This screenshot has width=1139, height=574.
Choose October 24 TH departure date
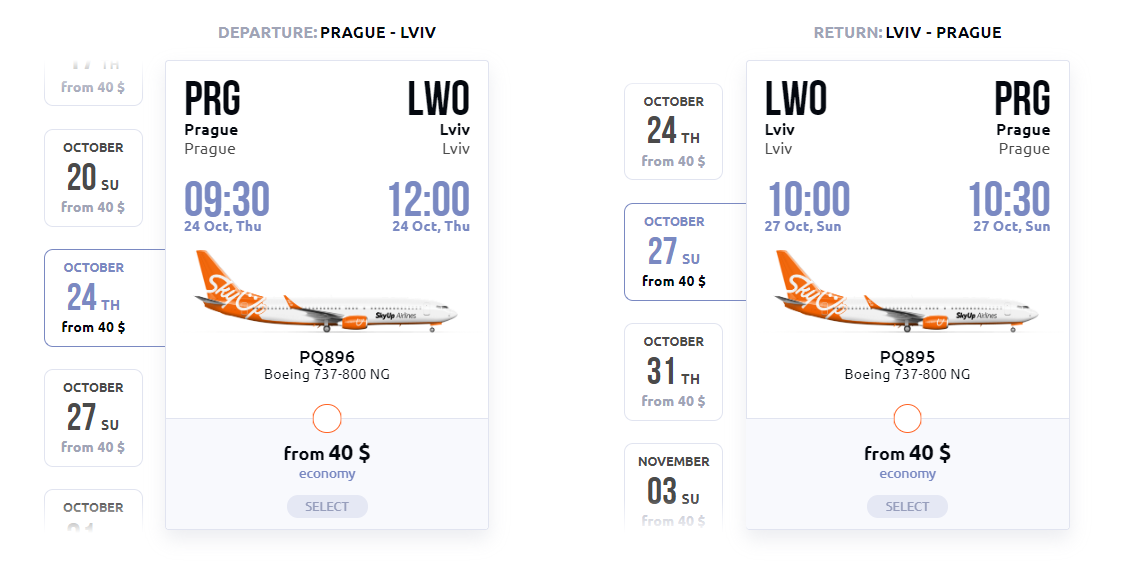point(93,298)
